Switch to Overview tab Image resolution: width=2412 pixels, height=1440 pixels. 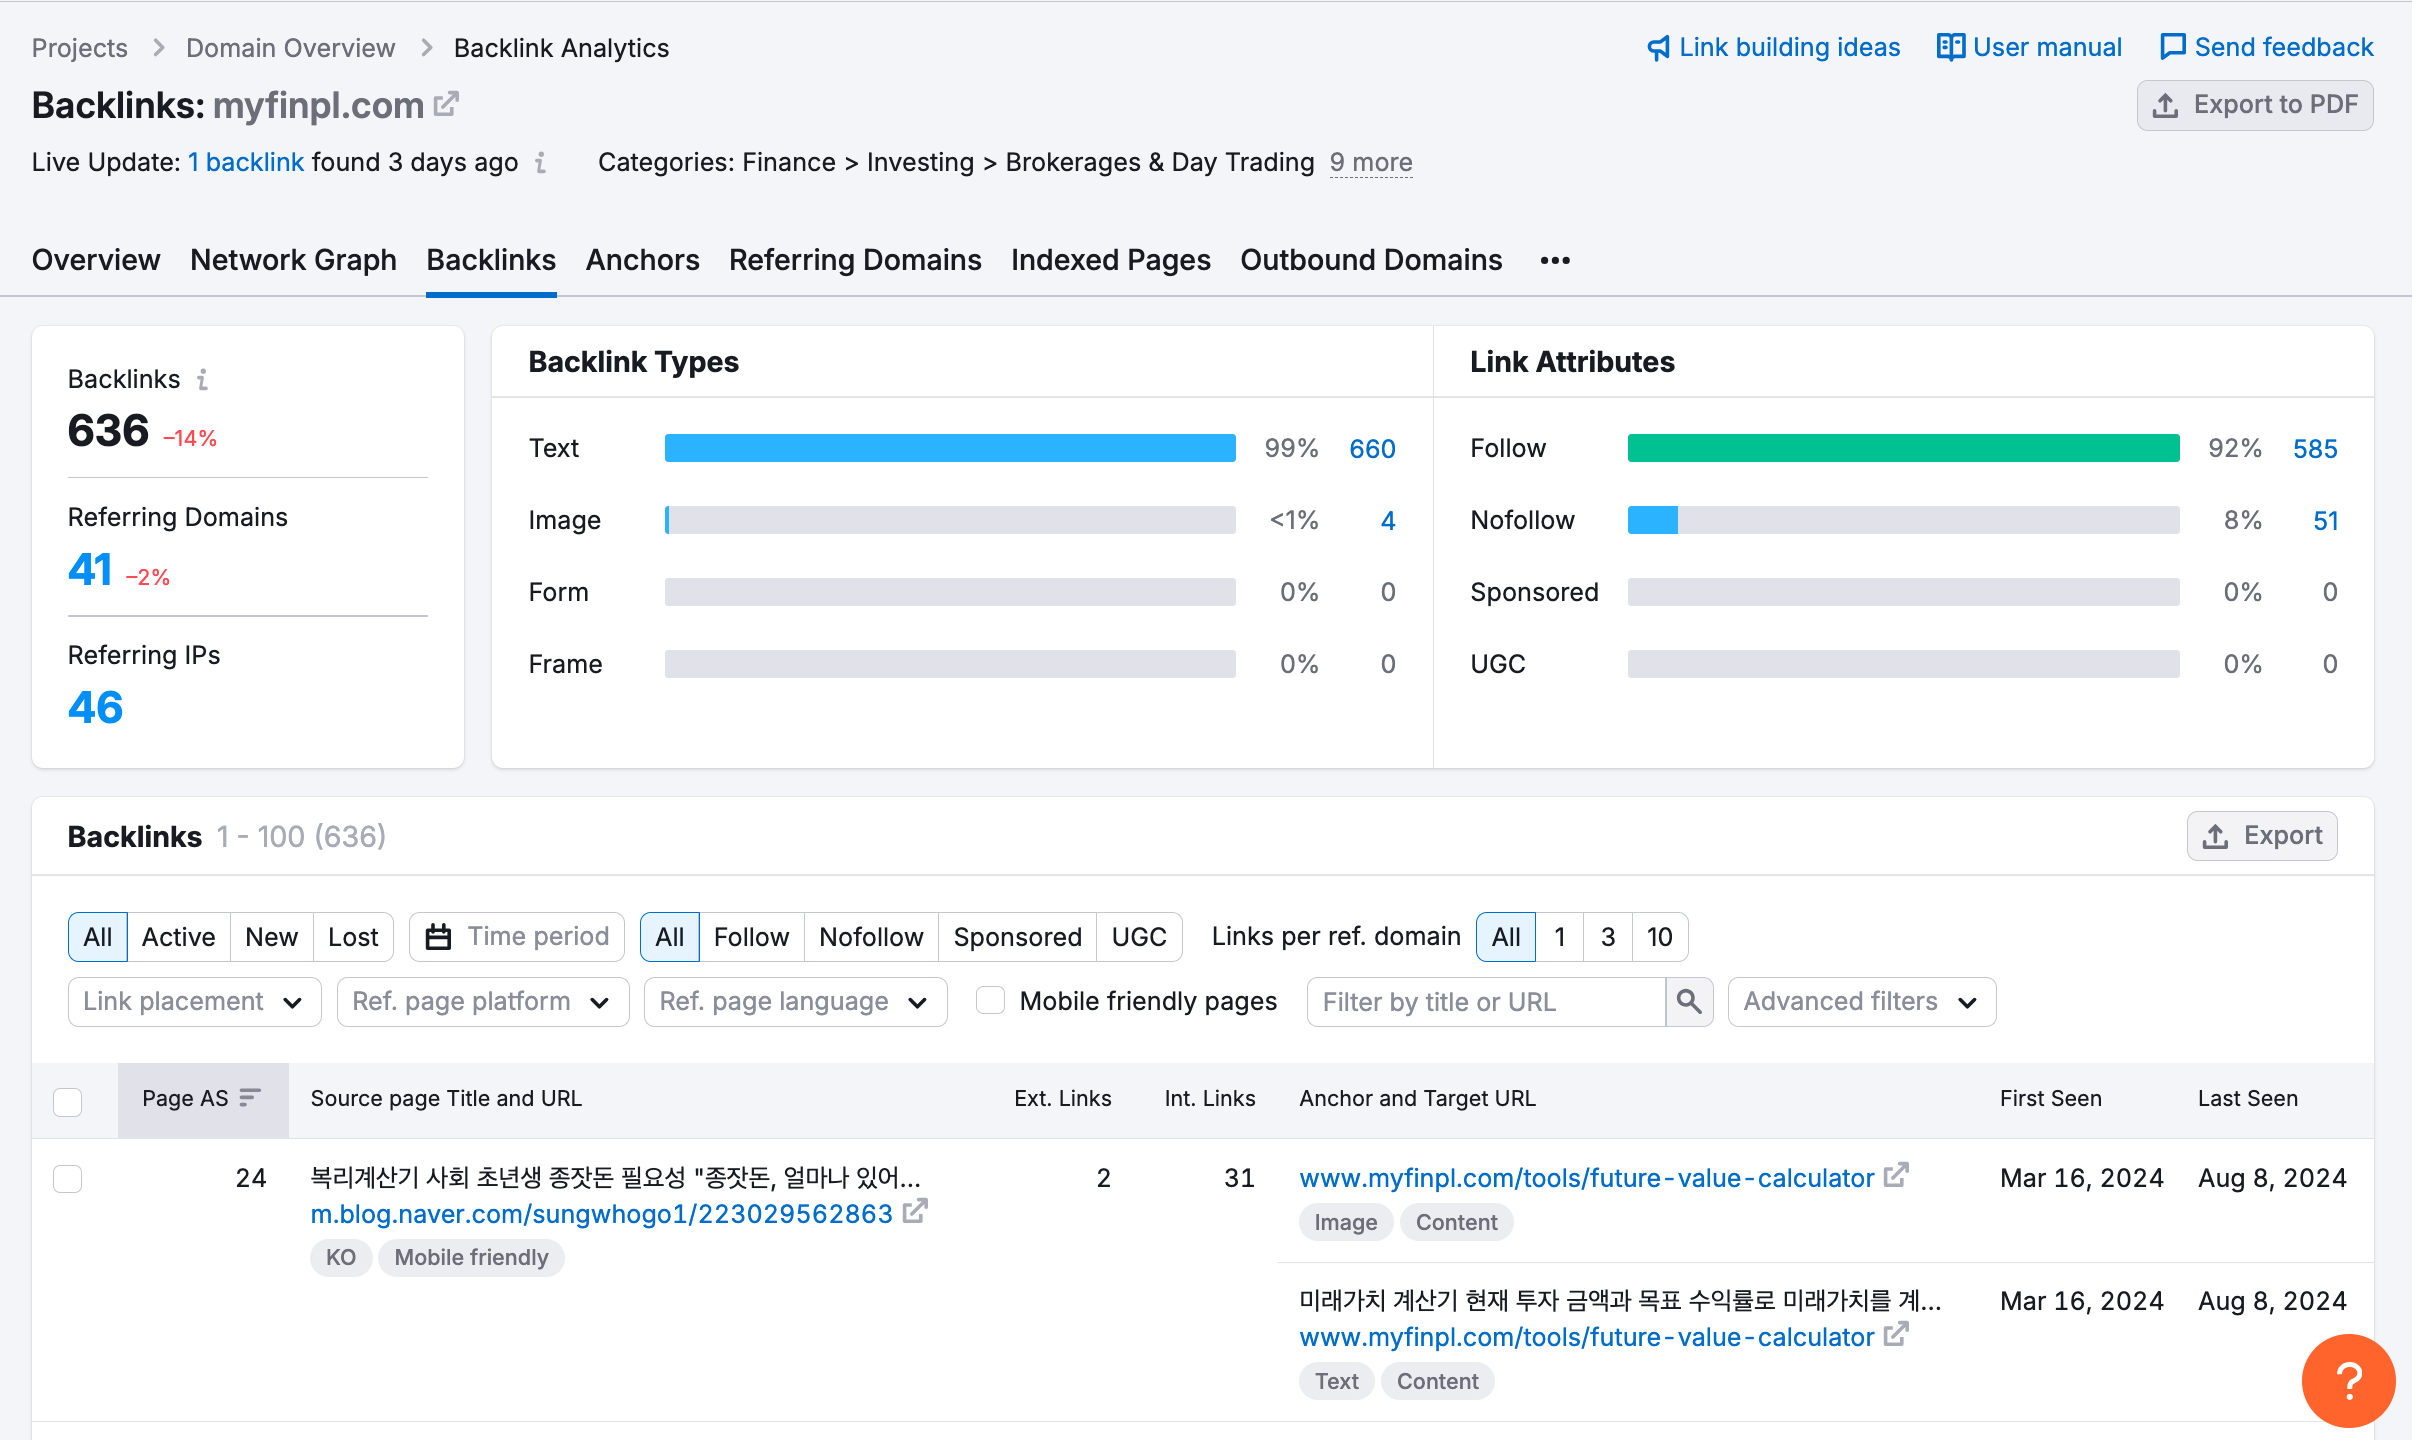point(96,260)
